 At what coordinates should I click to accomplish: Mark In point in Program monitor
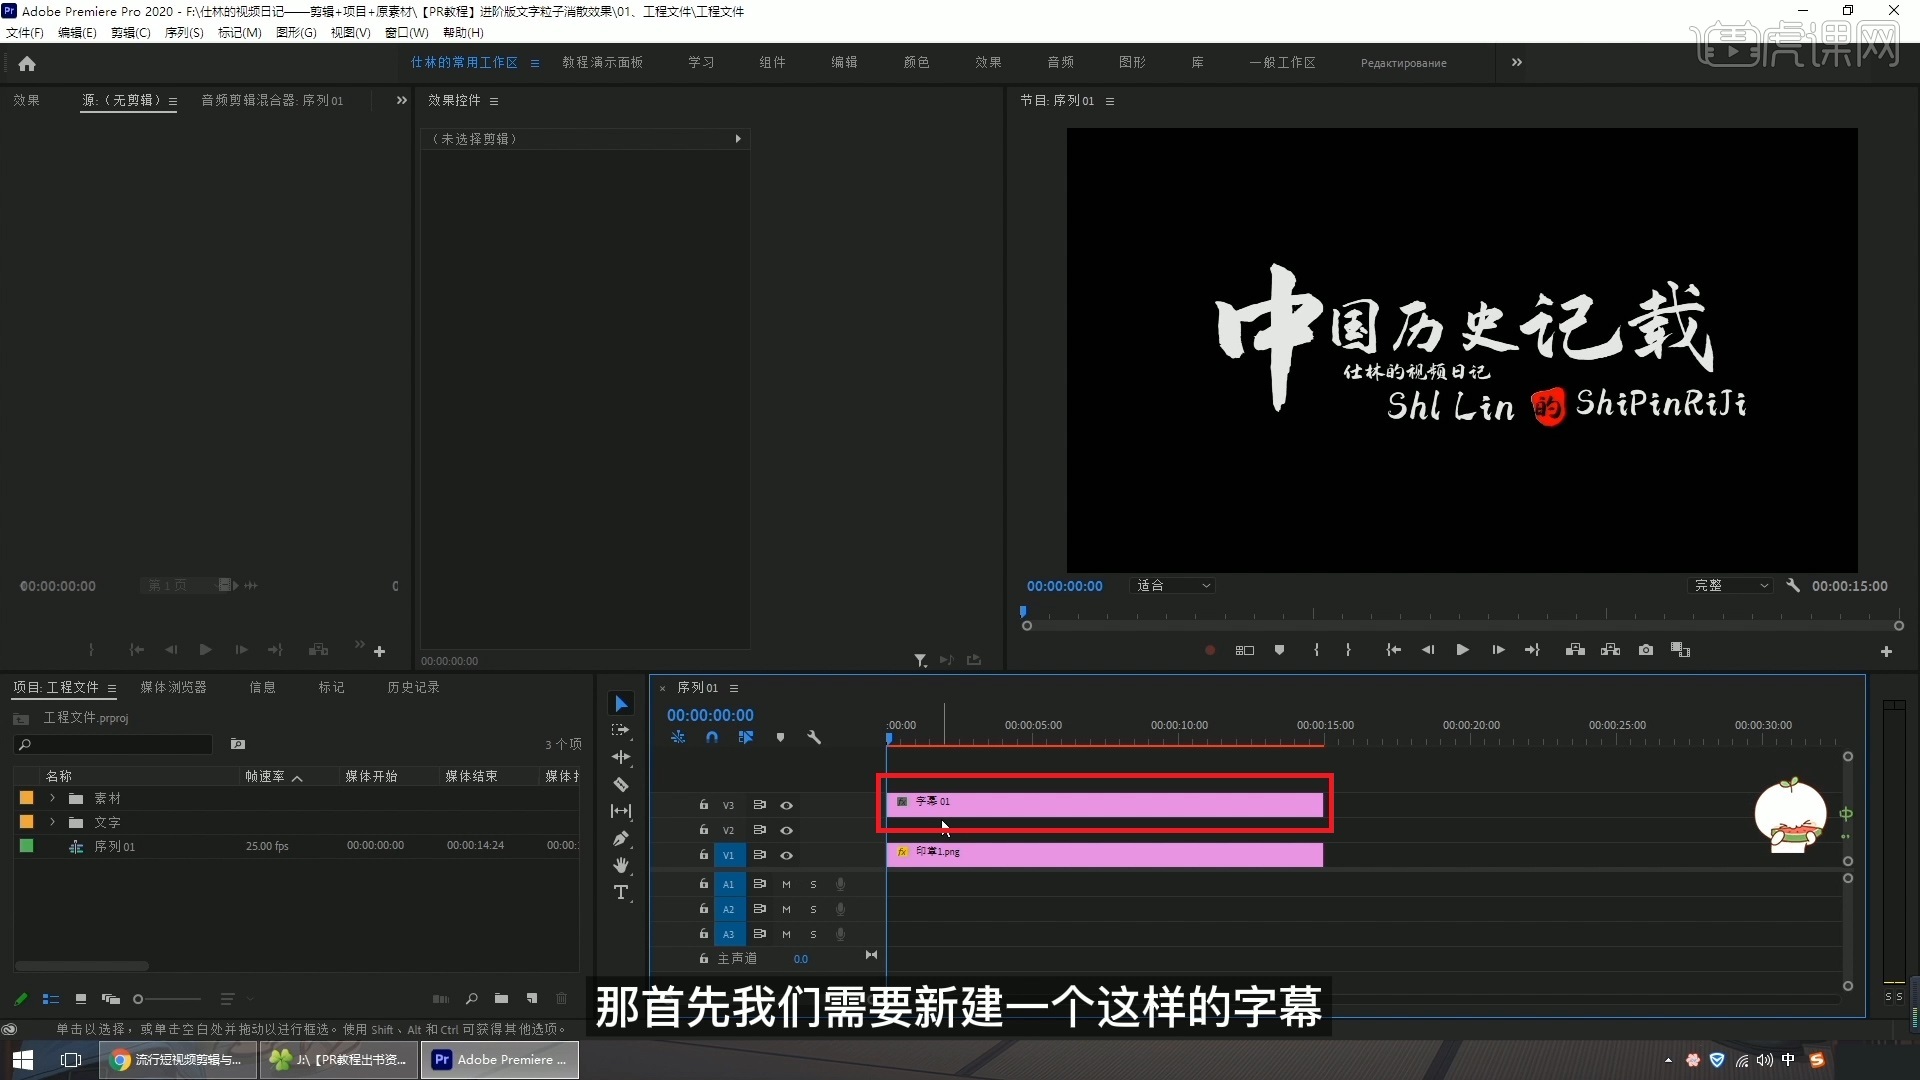click(x=1316, y=650)
